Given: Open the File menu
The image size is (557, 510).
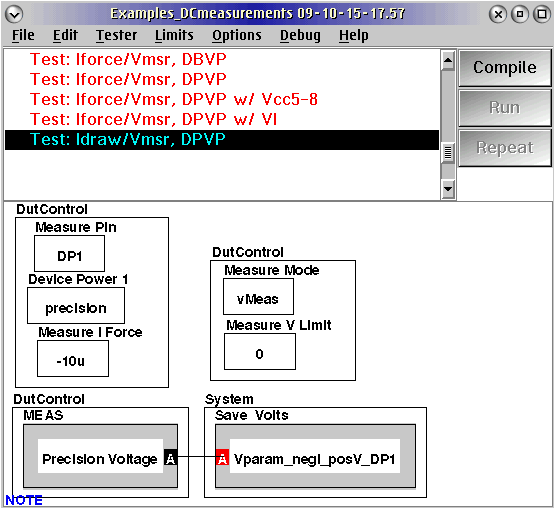Looking at the screenshot, I should point(23,35).
